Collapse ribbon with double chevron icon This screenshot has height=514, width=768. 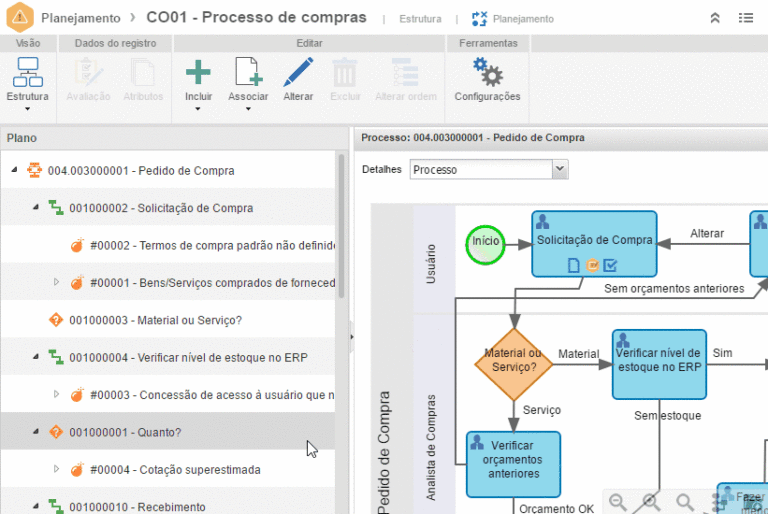coord(715,18)
